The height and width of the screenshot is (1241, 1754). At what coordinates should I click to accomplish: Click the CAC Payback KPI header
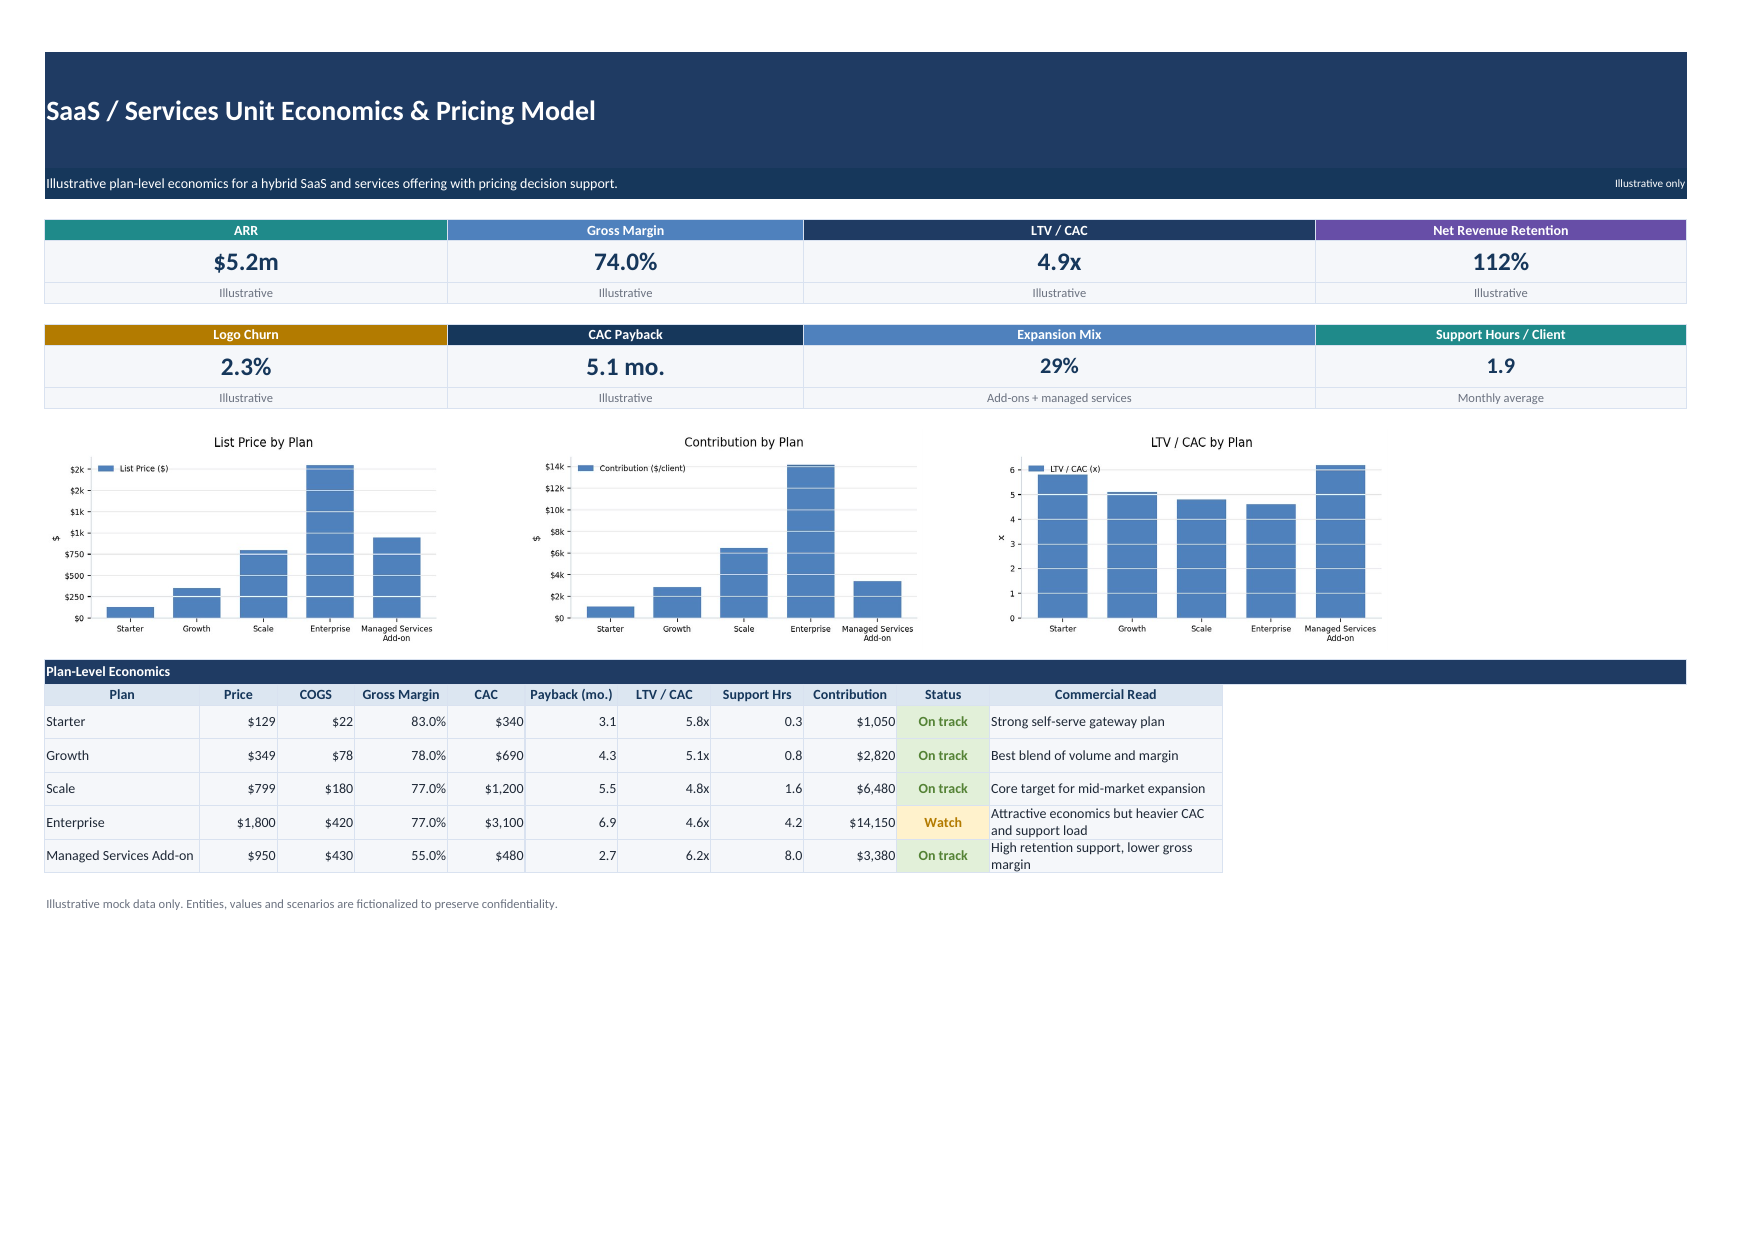(625, 335)
